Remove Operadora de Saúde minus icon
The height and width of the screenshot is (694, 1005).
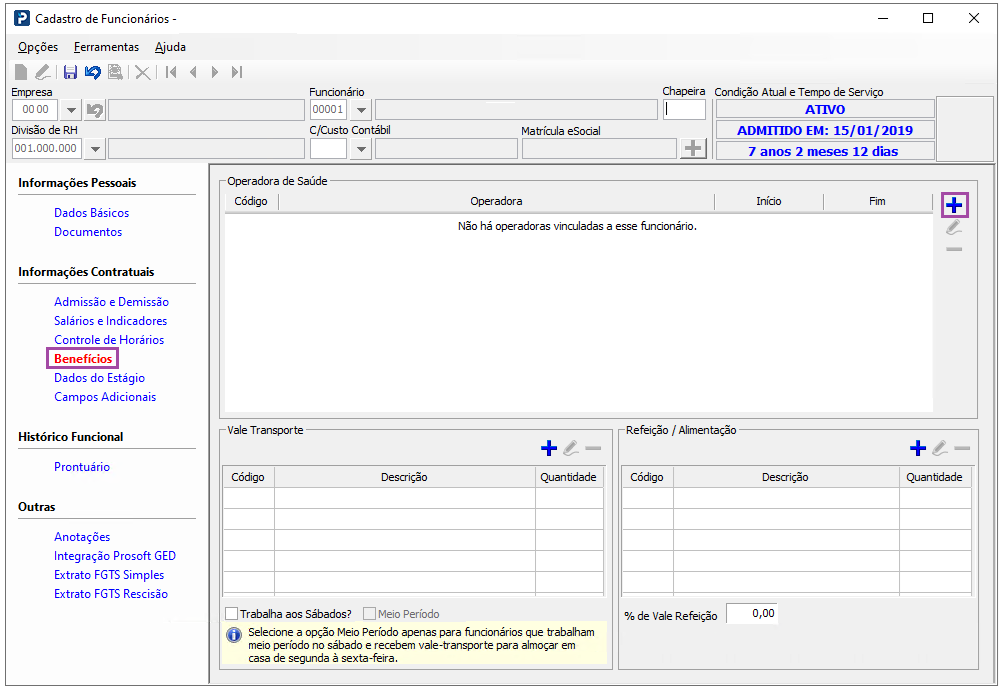(954, 249)
